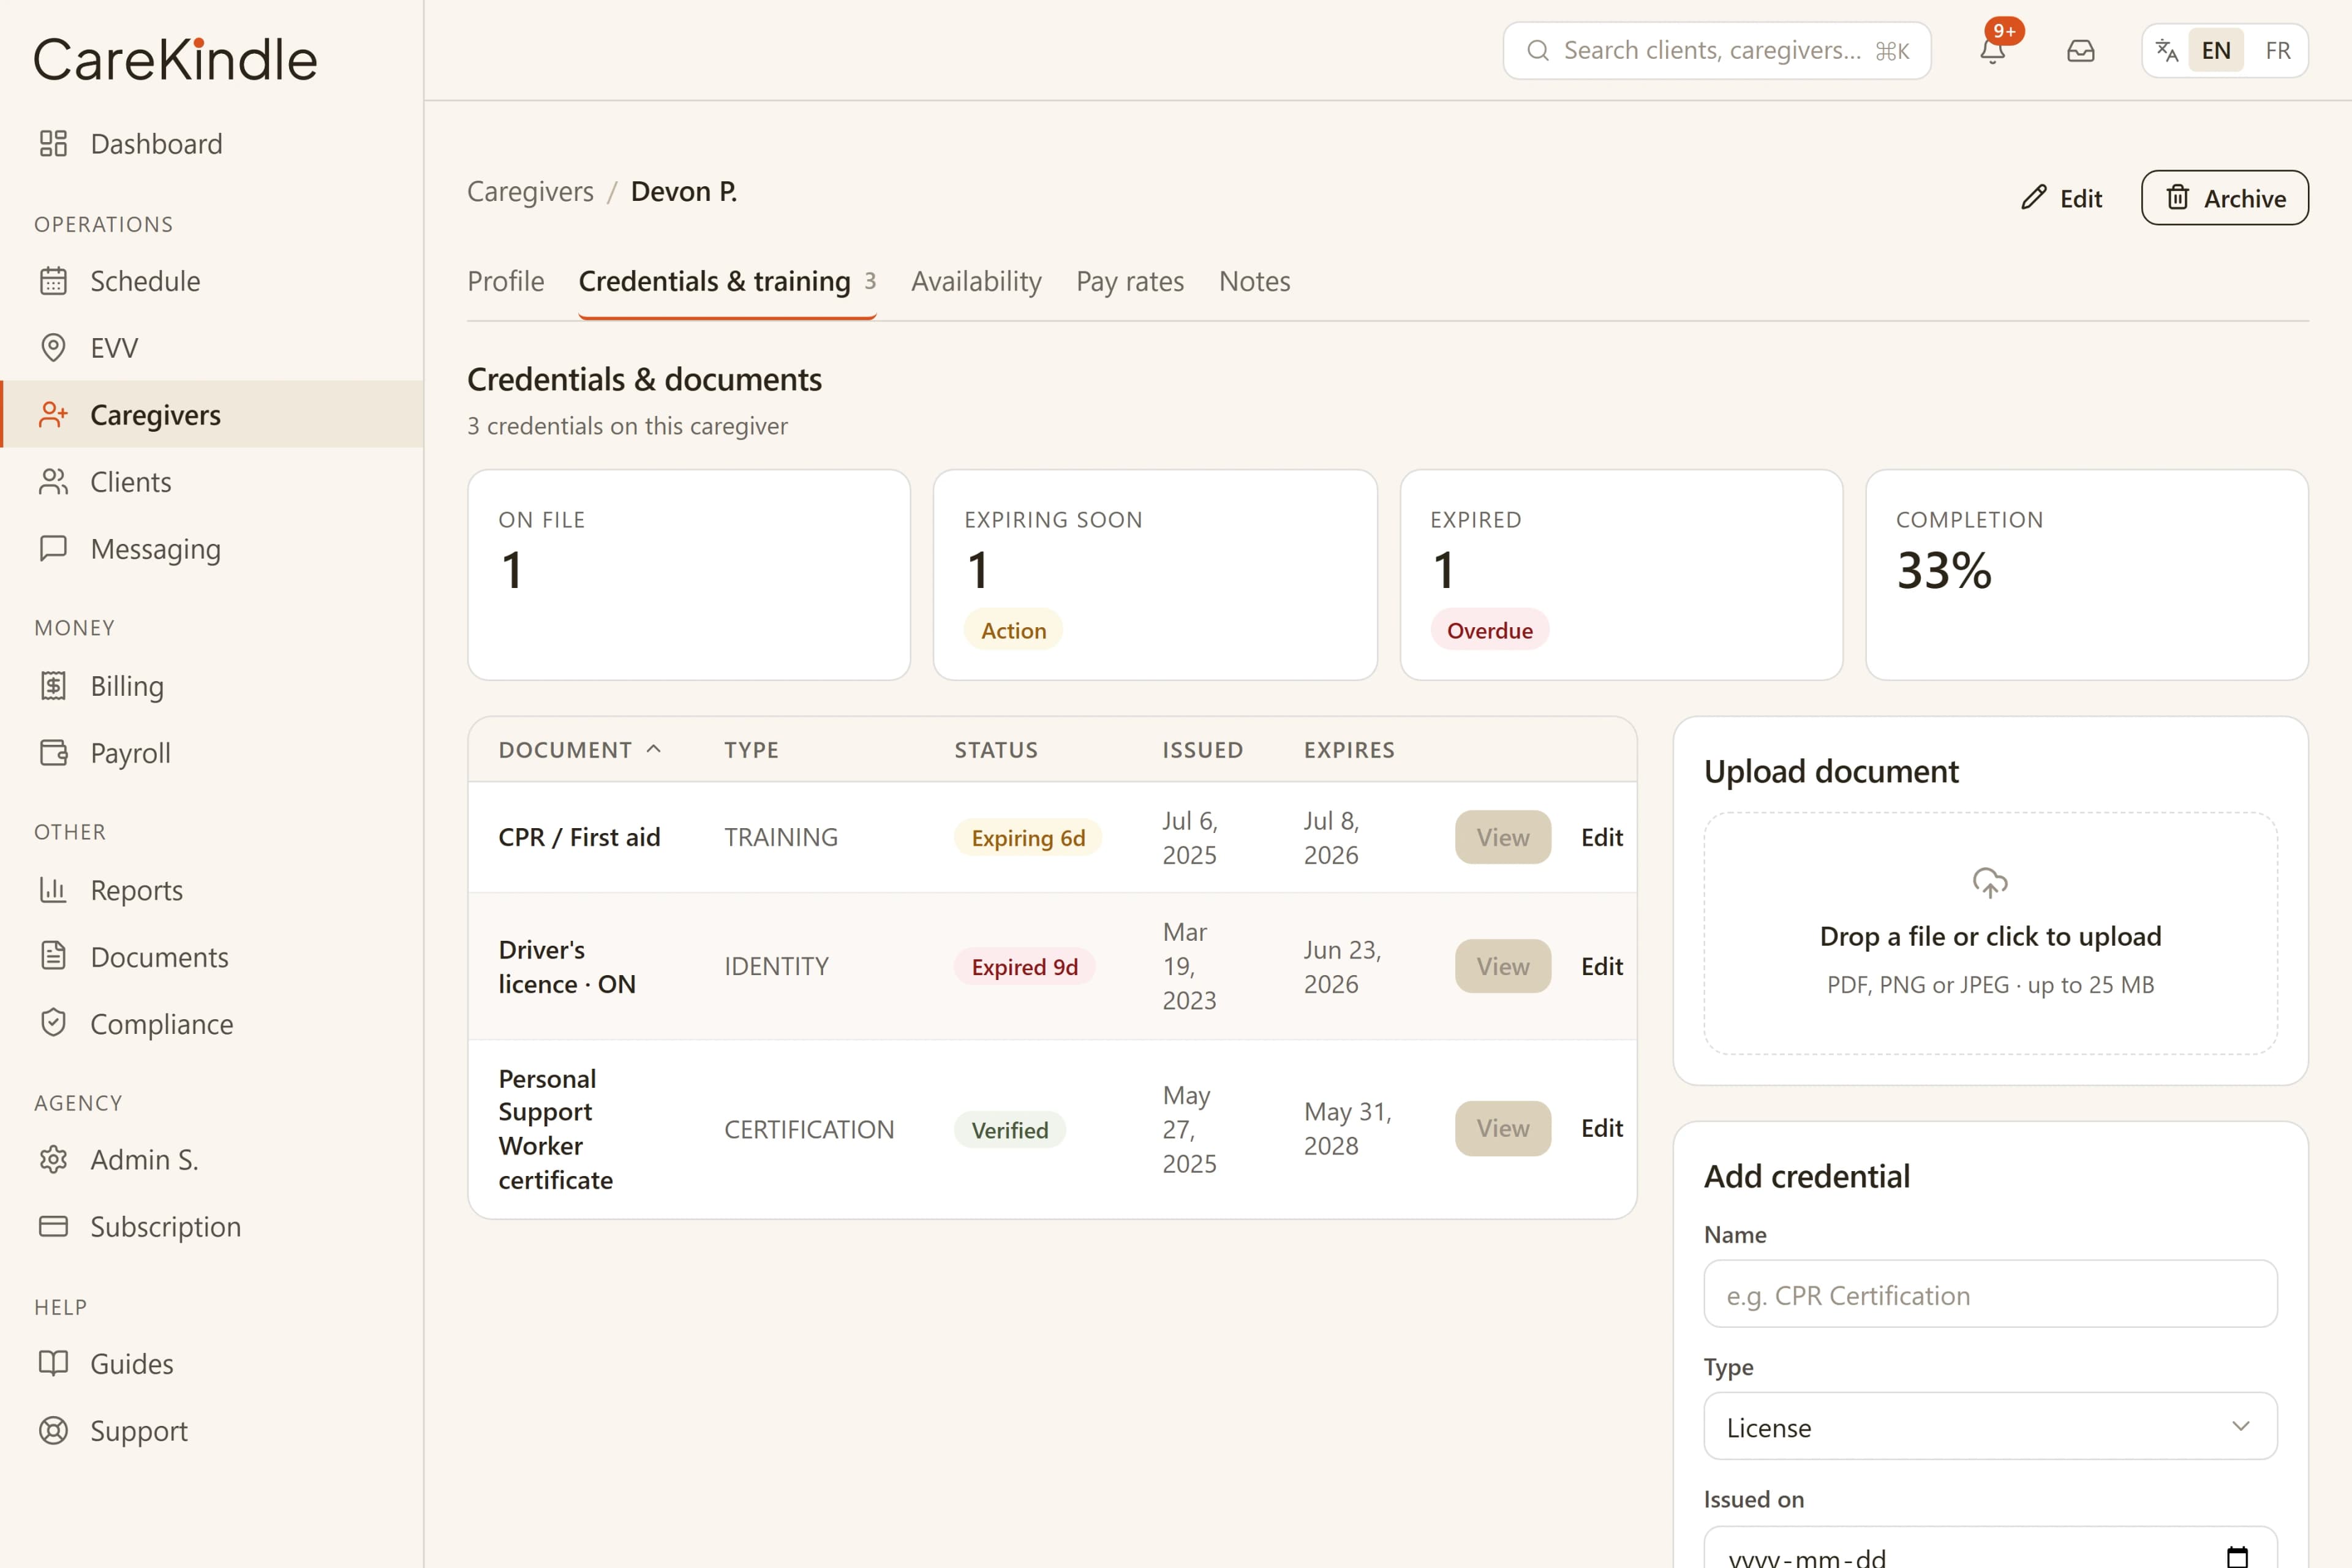The image size is (2352, 1568).
Task: Switch to the Availability tab
Action: coord(976,282)
